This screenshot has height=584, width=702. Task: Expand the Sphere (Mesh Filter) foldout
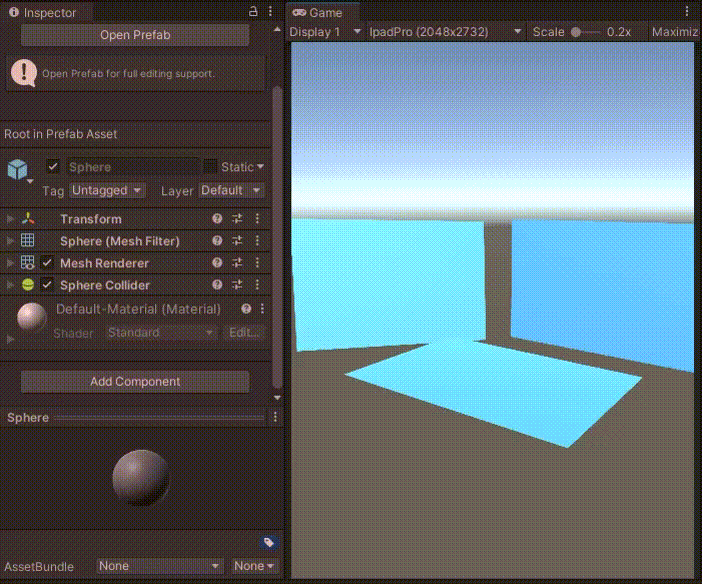click(10, 240)
